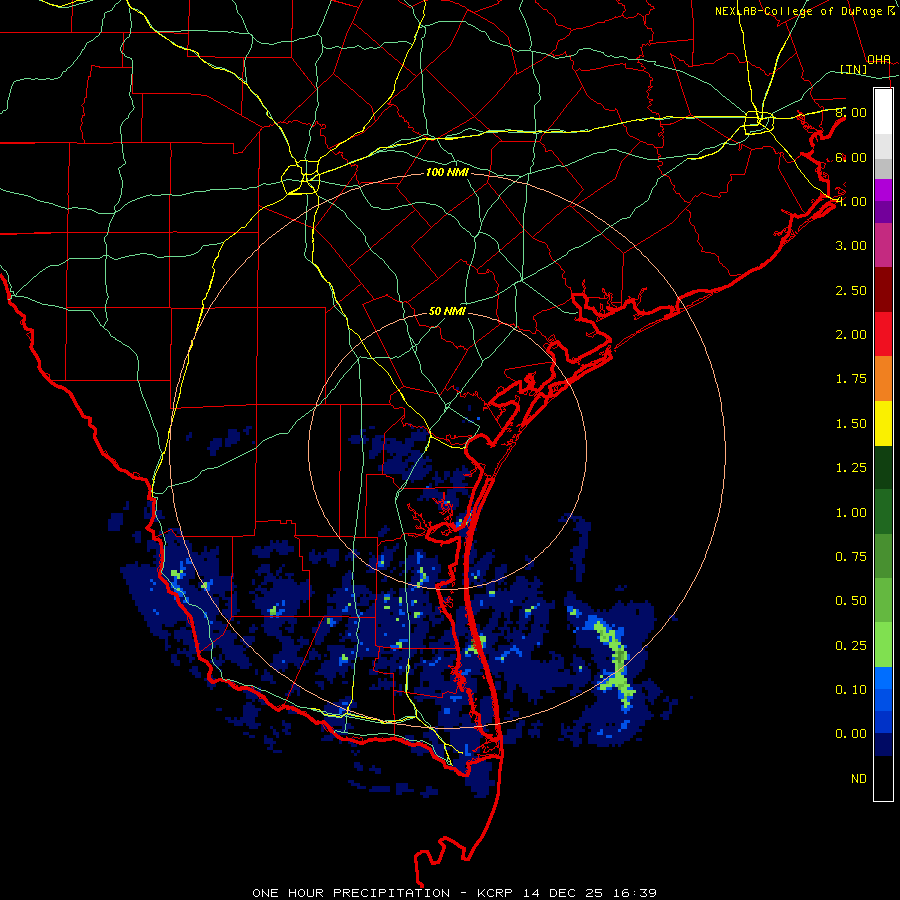Select the 0.75 legend value
The height and width of the screenshot is (900, 900).
(851, 557)
